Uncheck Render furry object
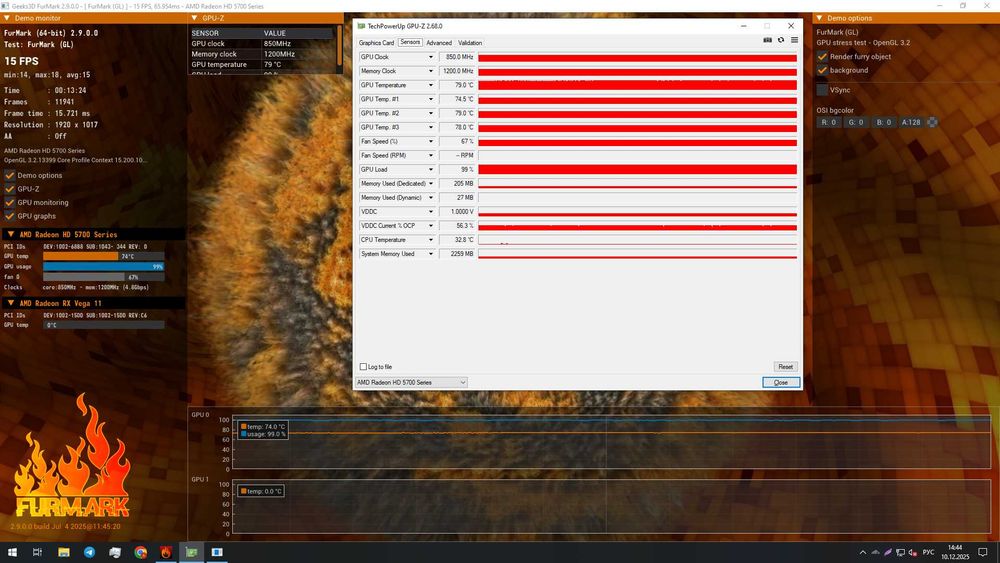 pos(822,57)
